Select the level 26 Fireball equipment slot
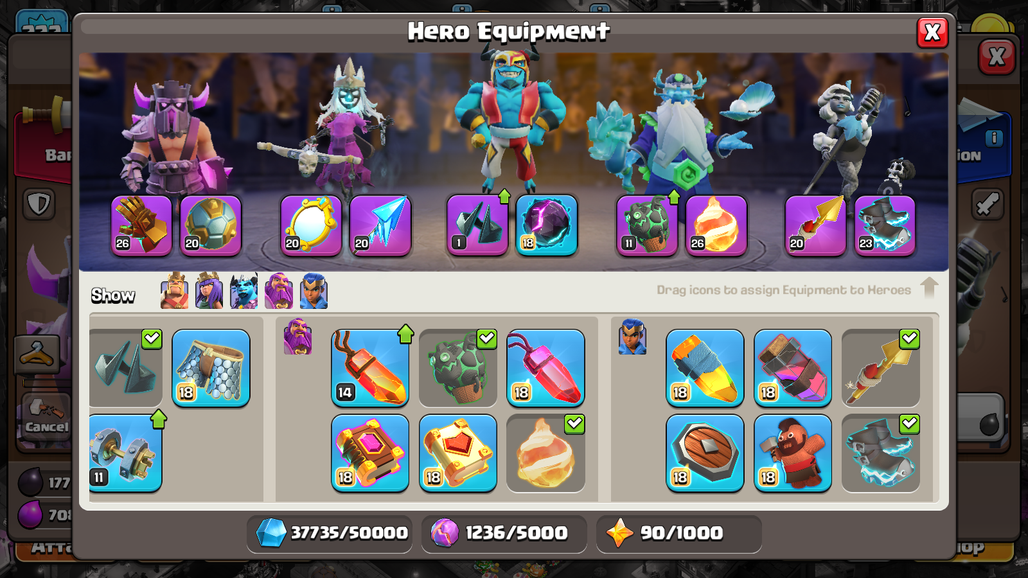 (x=717, y=225)
